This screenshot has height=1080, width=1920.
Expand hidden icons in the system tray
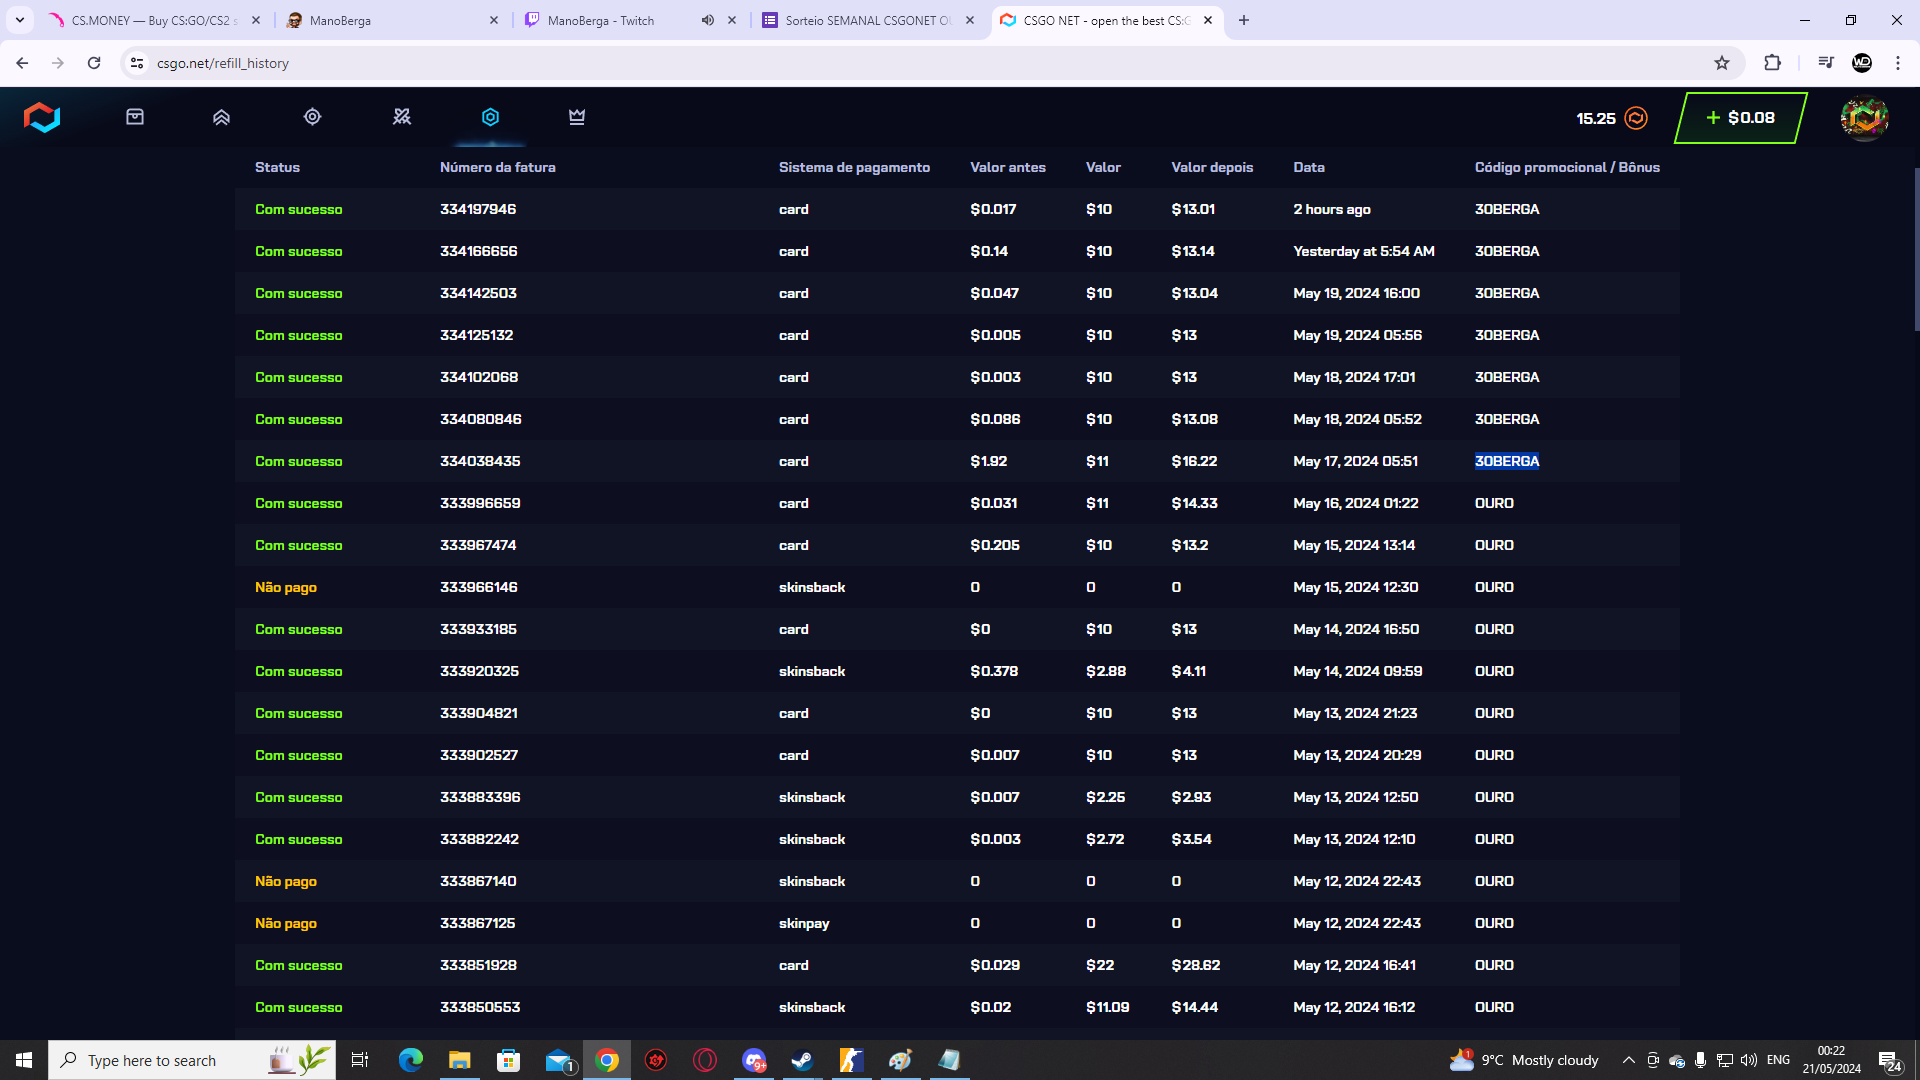click(1629, 1060)
